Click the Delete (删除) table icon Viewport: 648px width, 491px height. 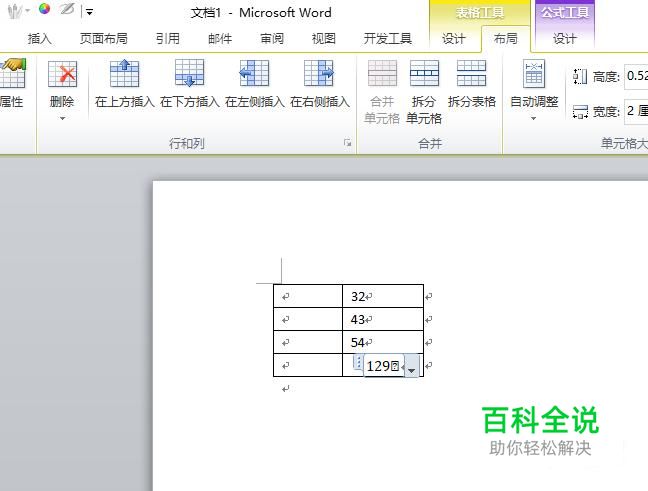pos(62,74)
